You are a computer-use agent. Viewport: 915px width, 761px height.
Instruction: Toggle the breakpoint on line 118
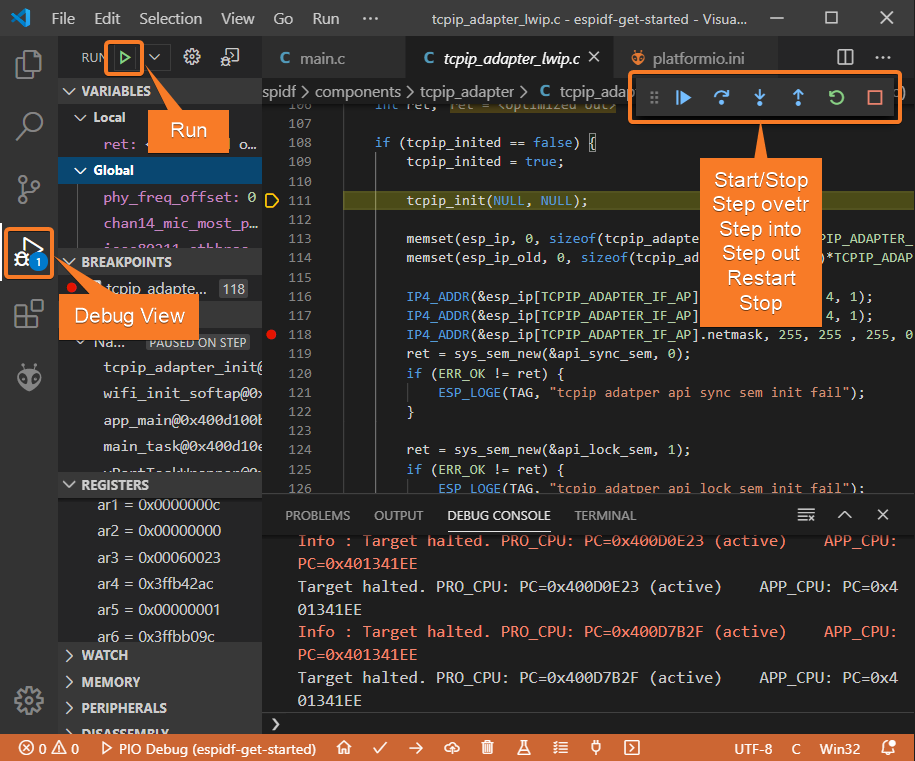pyautogui.click(x=271, y=334)
